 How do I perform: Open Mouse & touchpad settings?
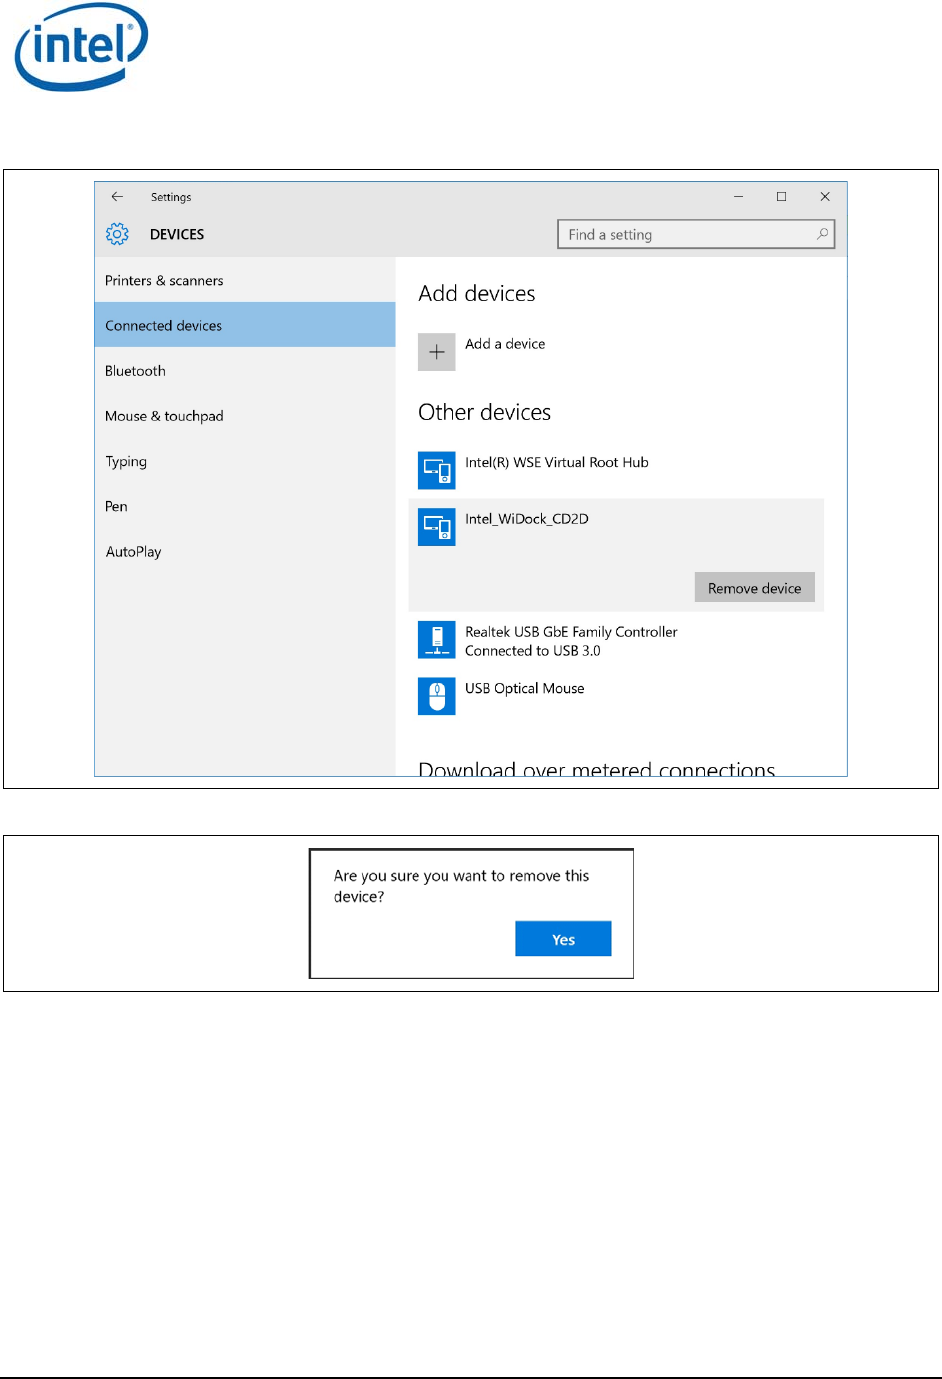click(245, 416)
